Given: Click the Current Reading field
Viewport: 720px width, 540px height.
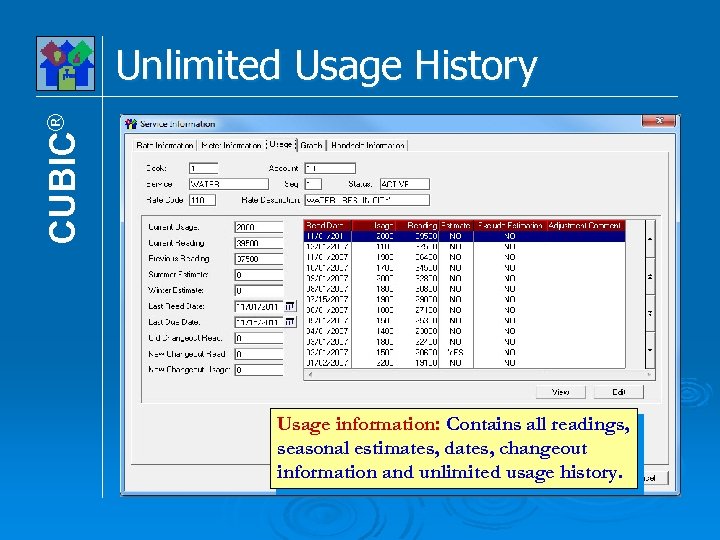Looking at the screenshot, I should click(x=259, y=243).
